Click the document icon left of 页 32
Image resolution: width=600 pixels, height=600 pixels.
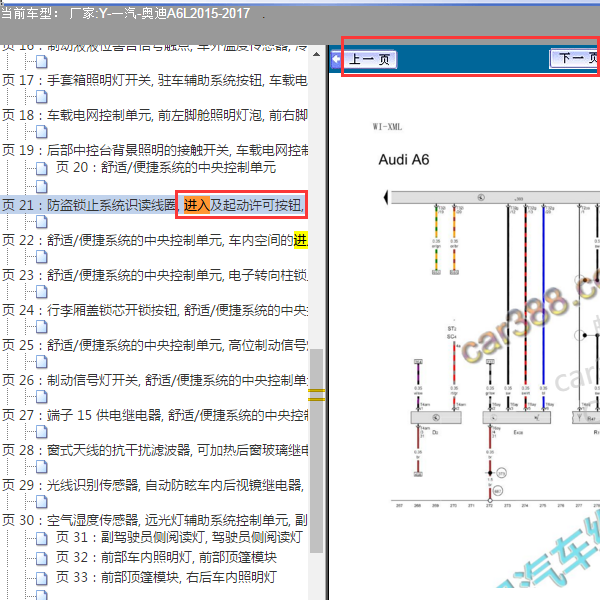point(42,558)
